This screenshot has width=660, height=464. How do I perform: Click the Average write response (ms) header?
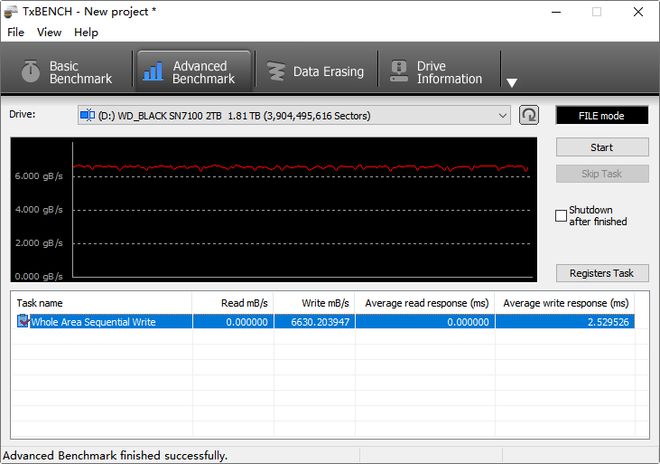tap(565, 303)
